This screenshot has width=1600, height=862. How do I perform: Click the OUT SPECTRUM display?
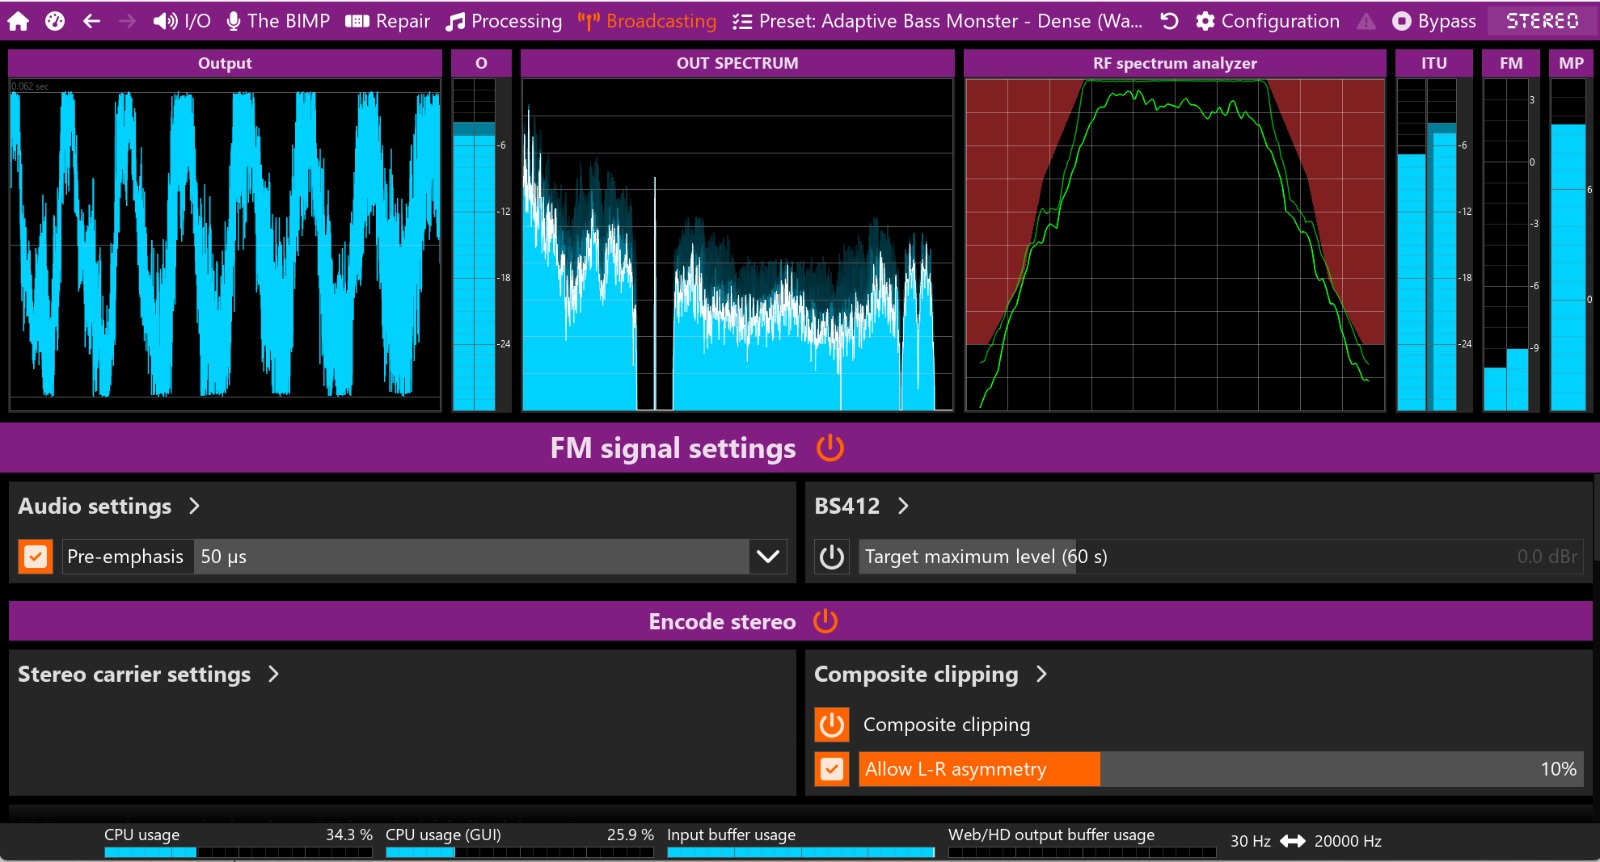pos(737,245)
